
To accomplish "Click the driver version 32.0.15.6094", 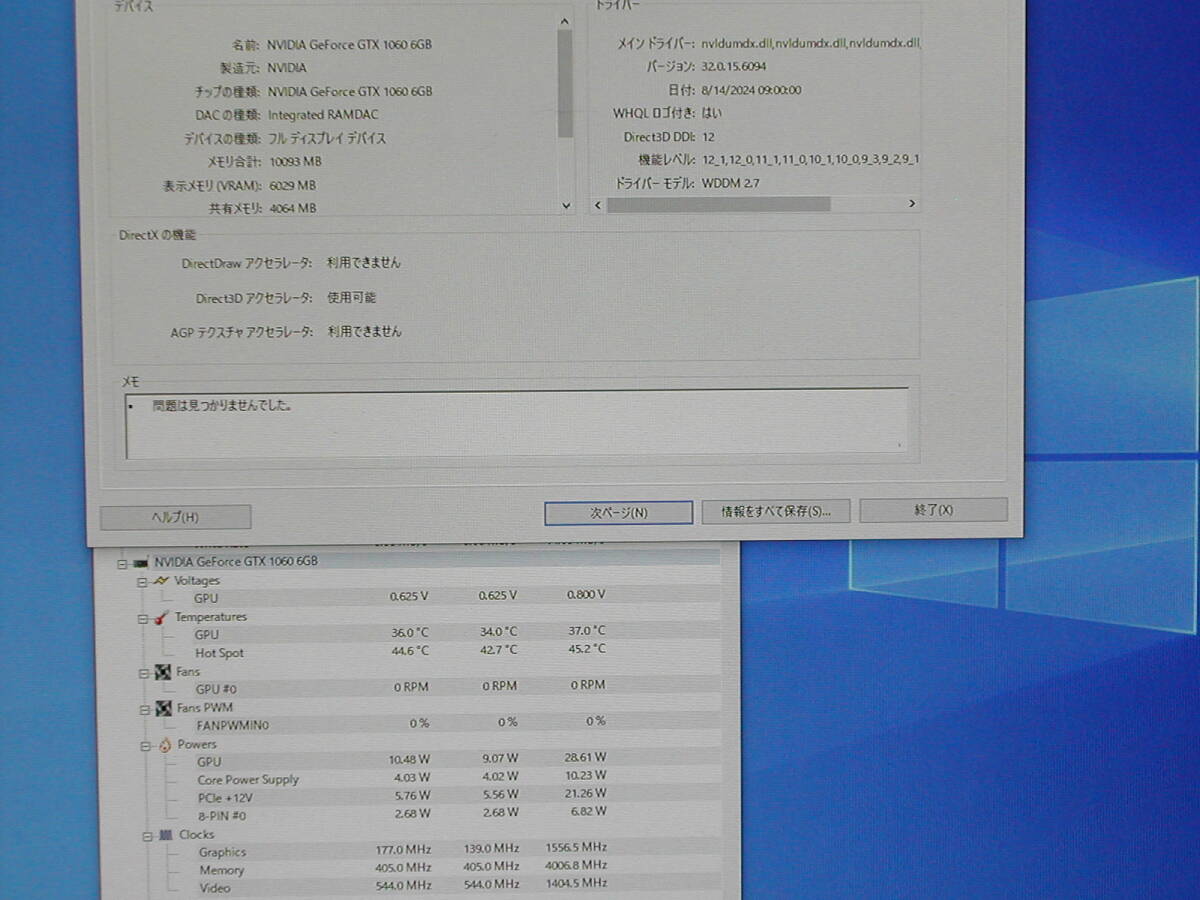I will click(733, 66).
